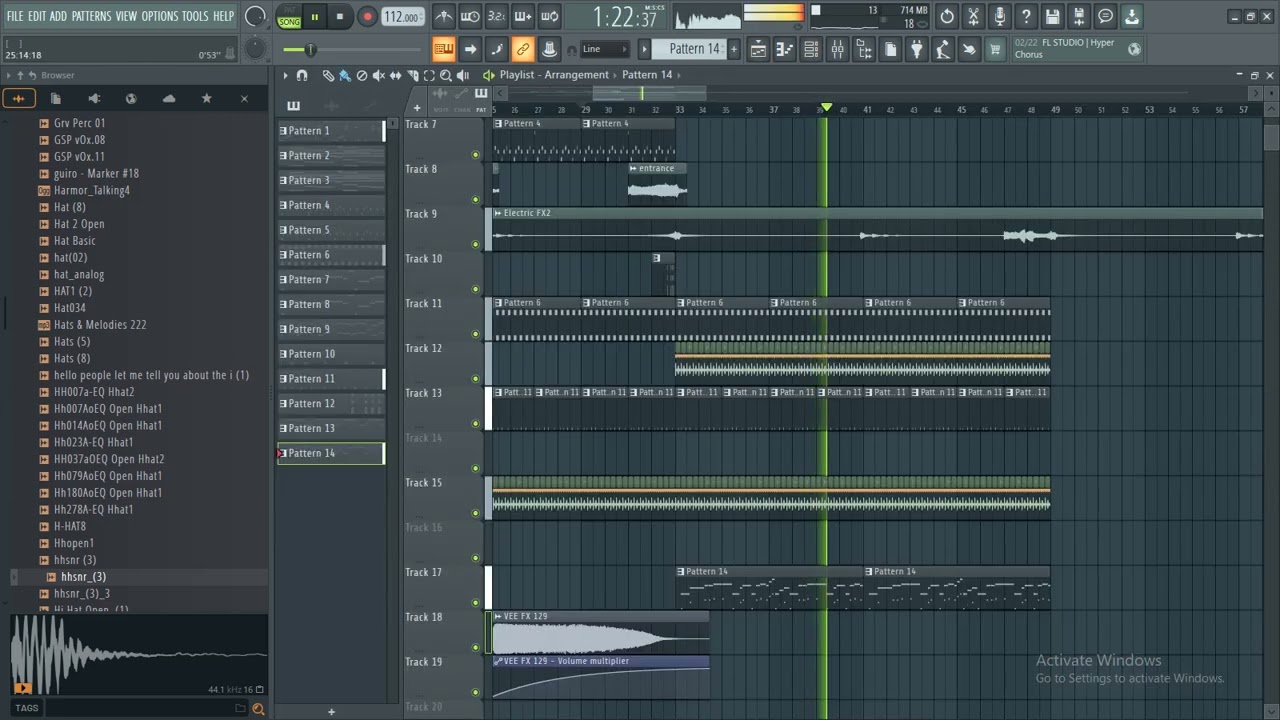
Task: Activate the Playback speaker tool in Playlist
Action: click(463, 75)
